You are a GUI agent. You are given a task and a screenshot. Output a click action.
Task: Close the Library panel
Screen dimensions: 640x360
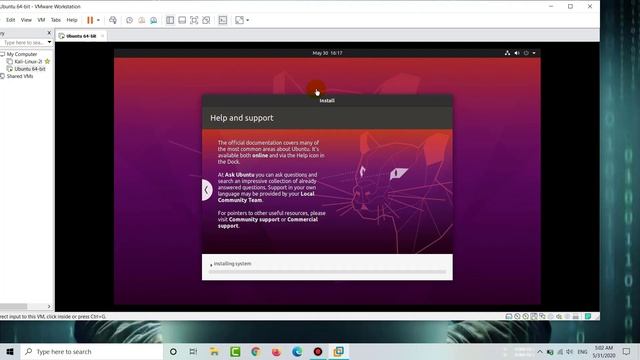[x=49, y=33]
